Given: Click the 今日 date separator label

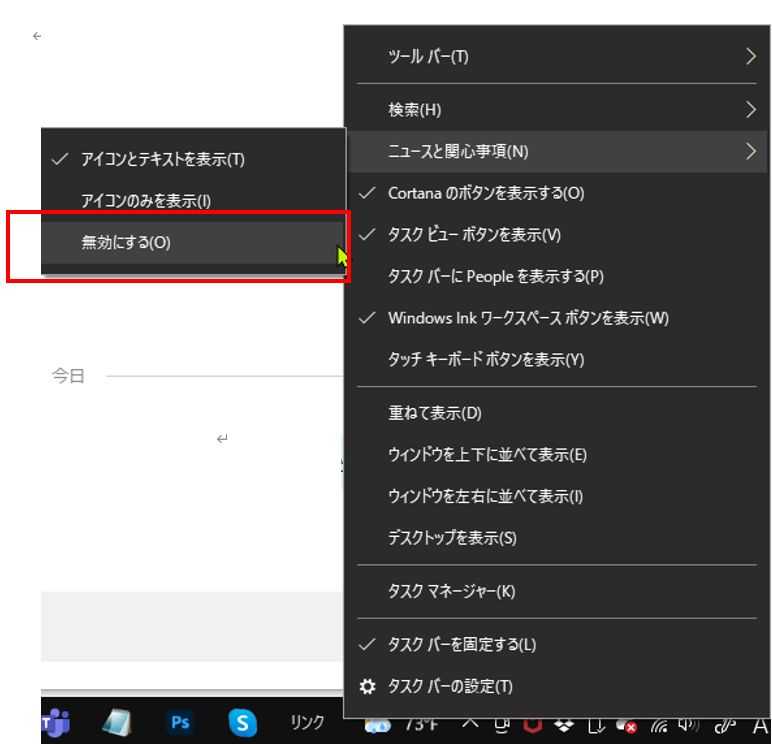Looking at the screenshot, I should [x=68, y=376].
